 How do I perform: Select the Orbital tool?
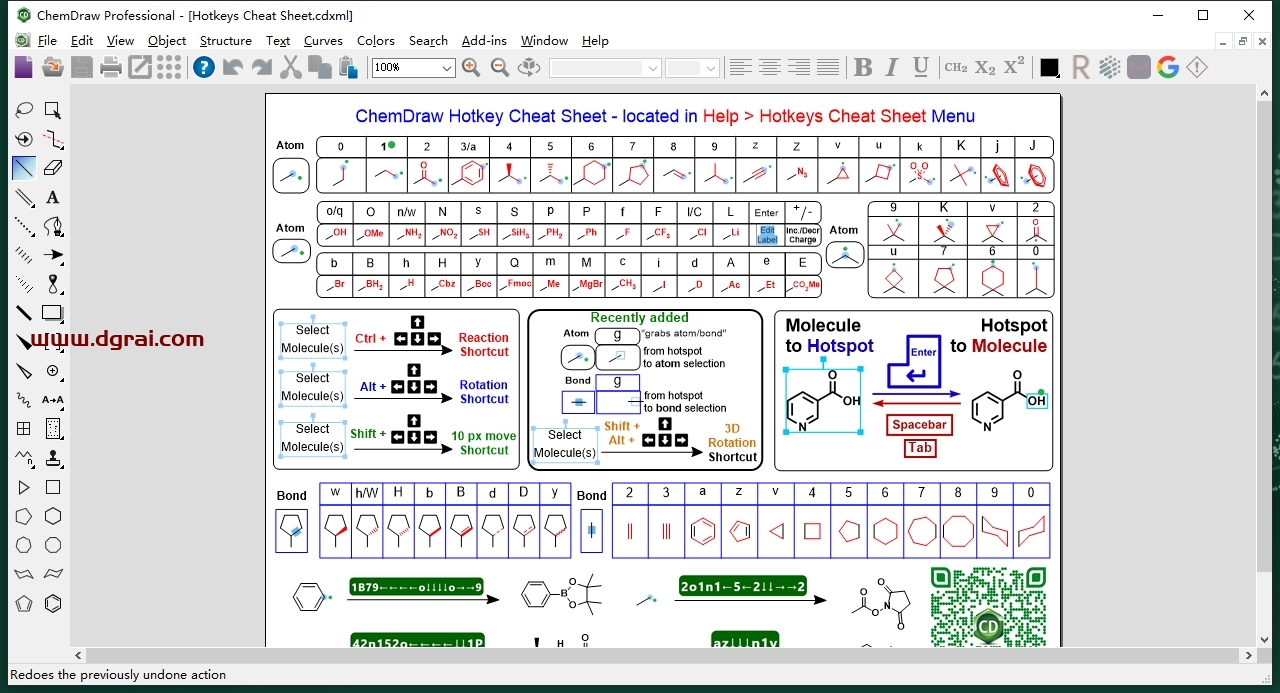pos(53,284)
